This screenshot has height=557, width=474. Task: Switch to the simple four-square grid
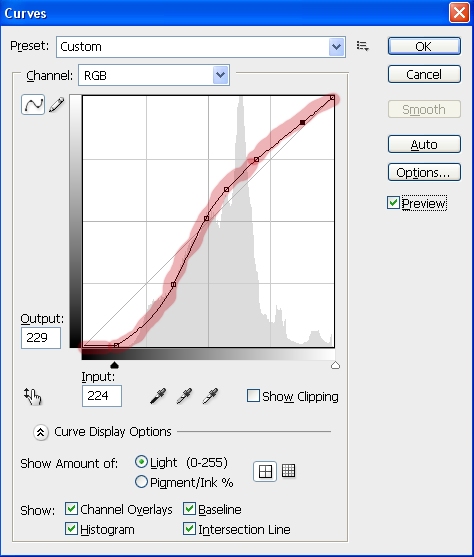(265, 471)
